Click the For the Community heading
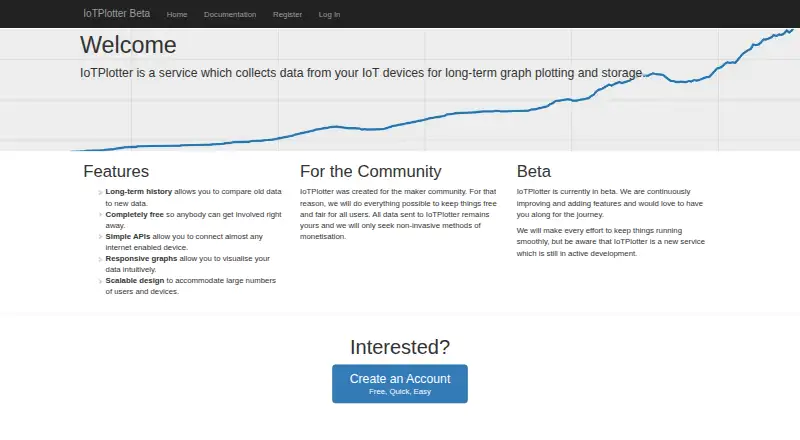Viewport: 800px width, 440px height. tap(370, 172)
